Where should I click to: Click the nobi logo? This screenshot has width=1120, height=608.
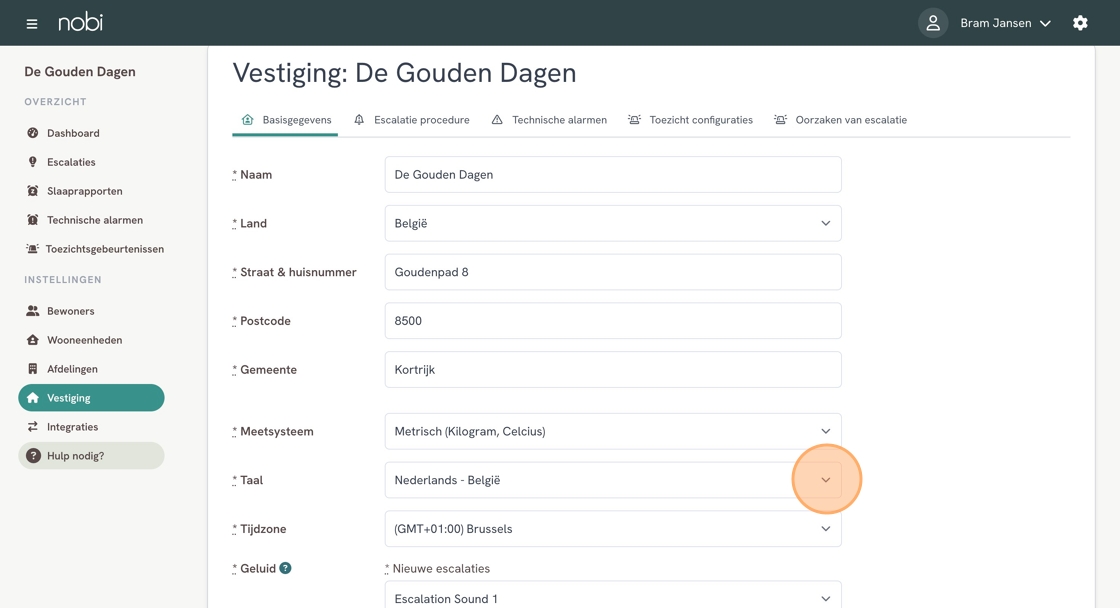(80, 22)
